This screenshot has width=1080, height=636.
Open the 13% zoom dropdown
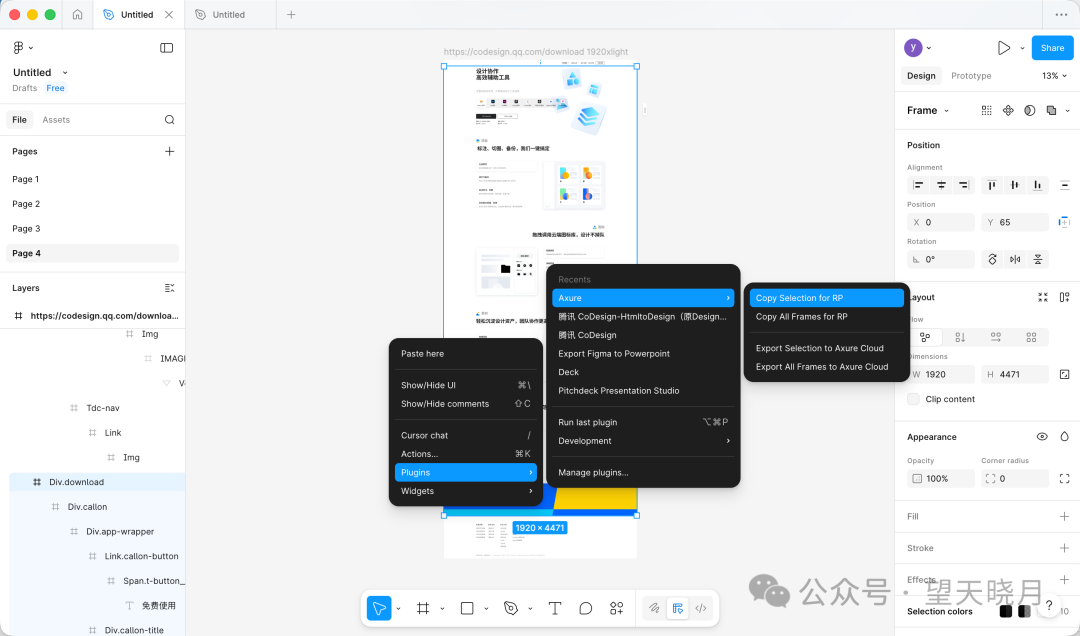(x=1055, y=76)
